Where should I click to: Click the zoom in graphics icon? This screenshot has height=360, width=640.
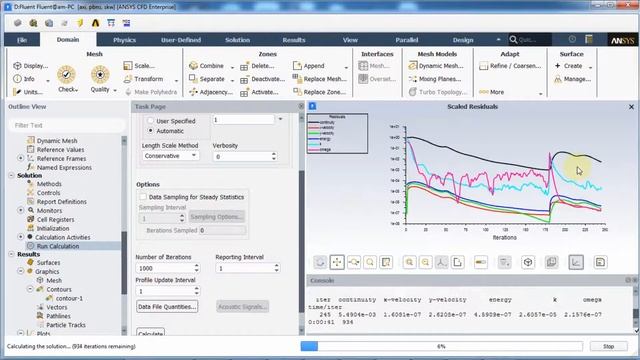pos(409,262)
